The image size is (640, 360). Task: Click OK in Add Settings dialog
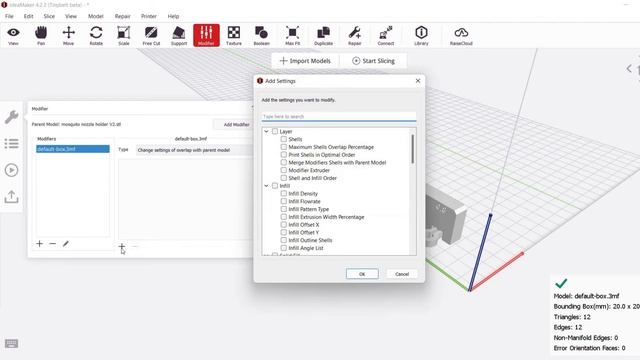tap(362, 274)
